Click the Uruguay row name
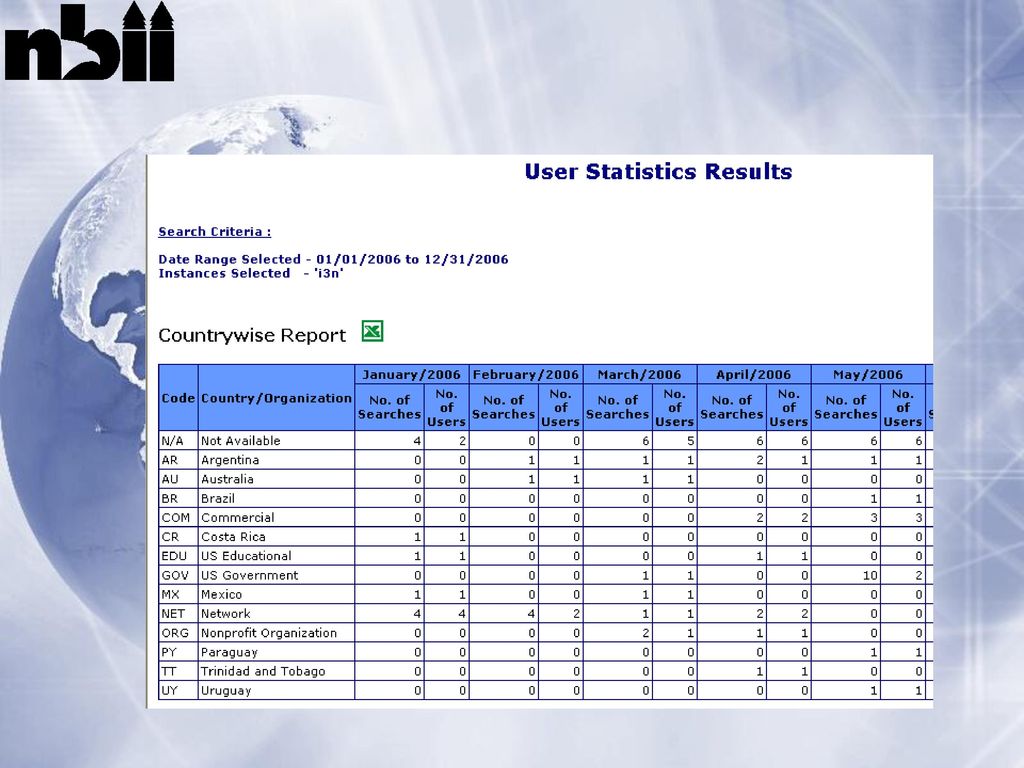Viewport: 1024px width, 768px height. (226, 691)
